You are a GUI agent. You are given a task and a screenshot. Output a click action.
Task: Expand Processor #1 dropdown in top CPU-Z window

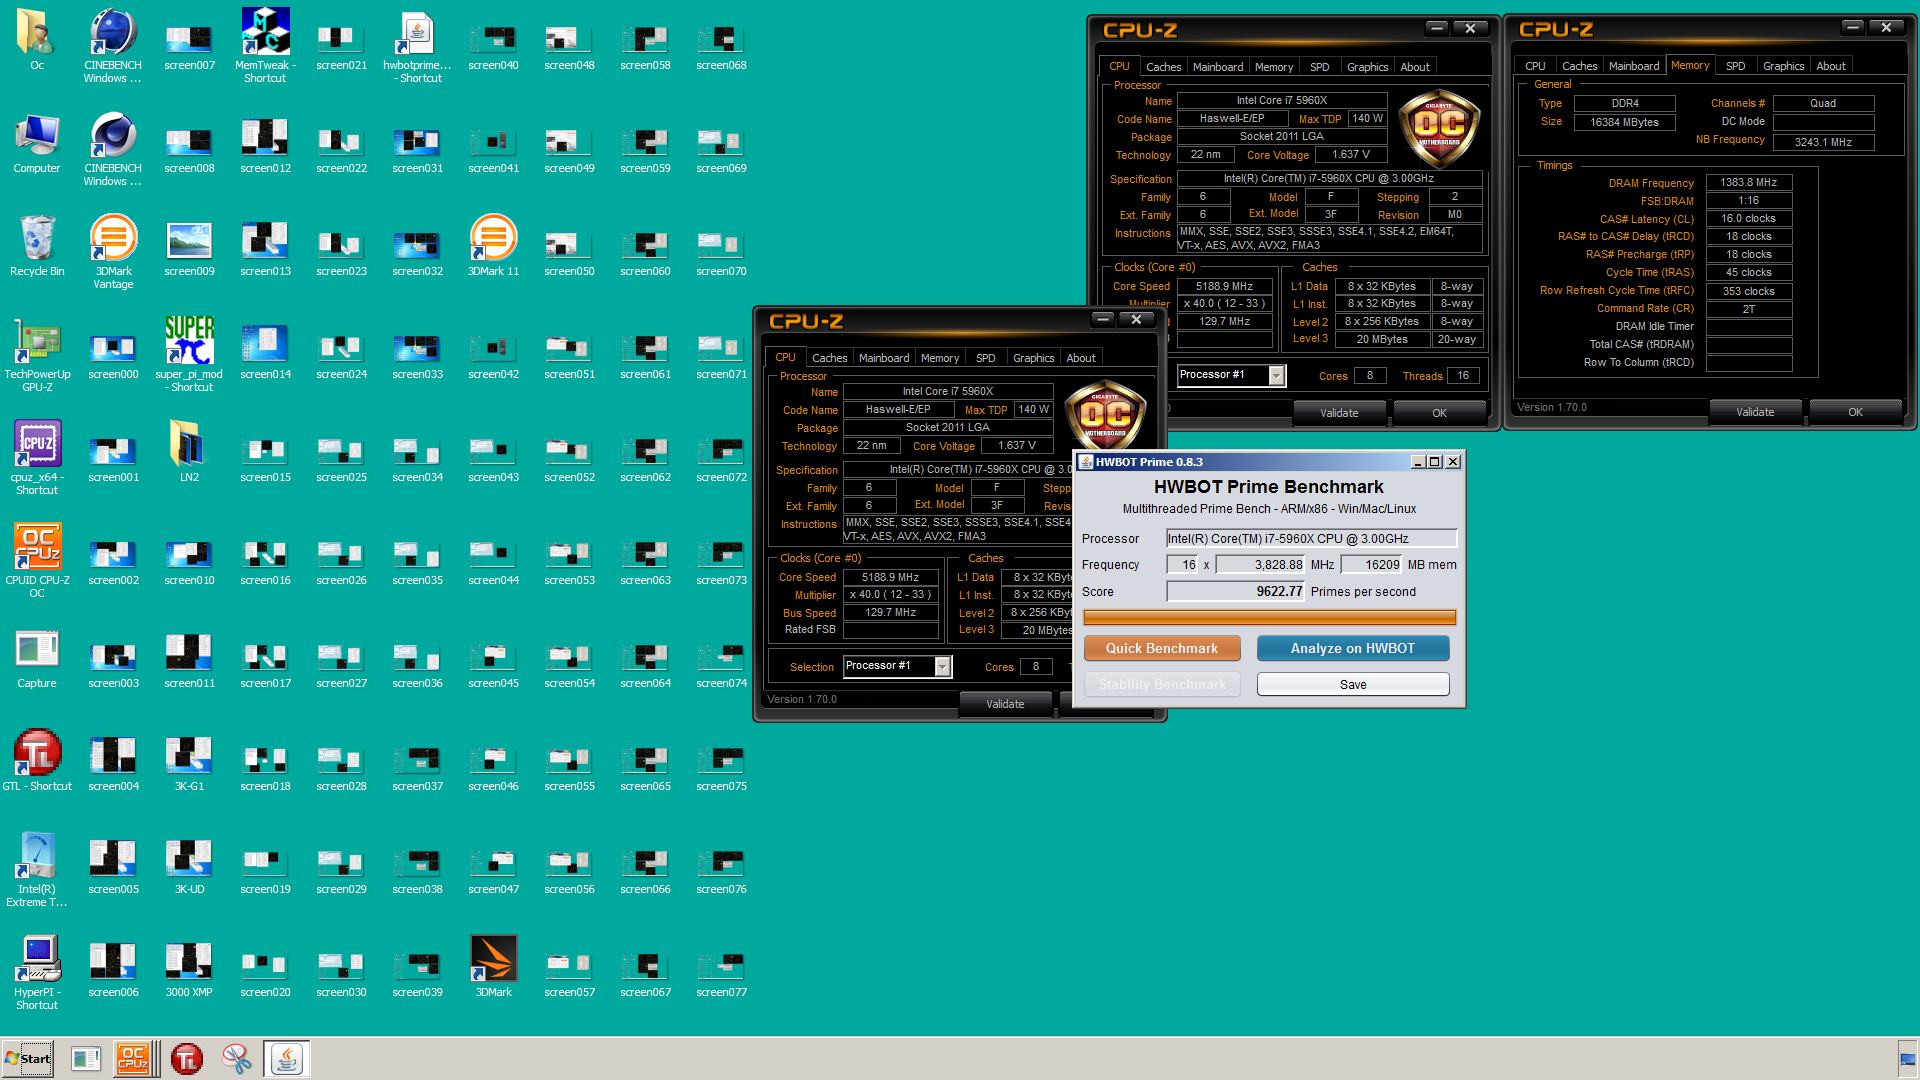[x=1276, y=375]
